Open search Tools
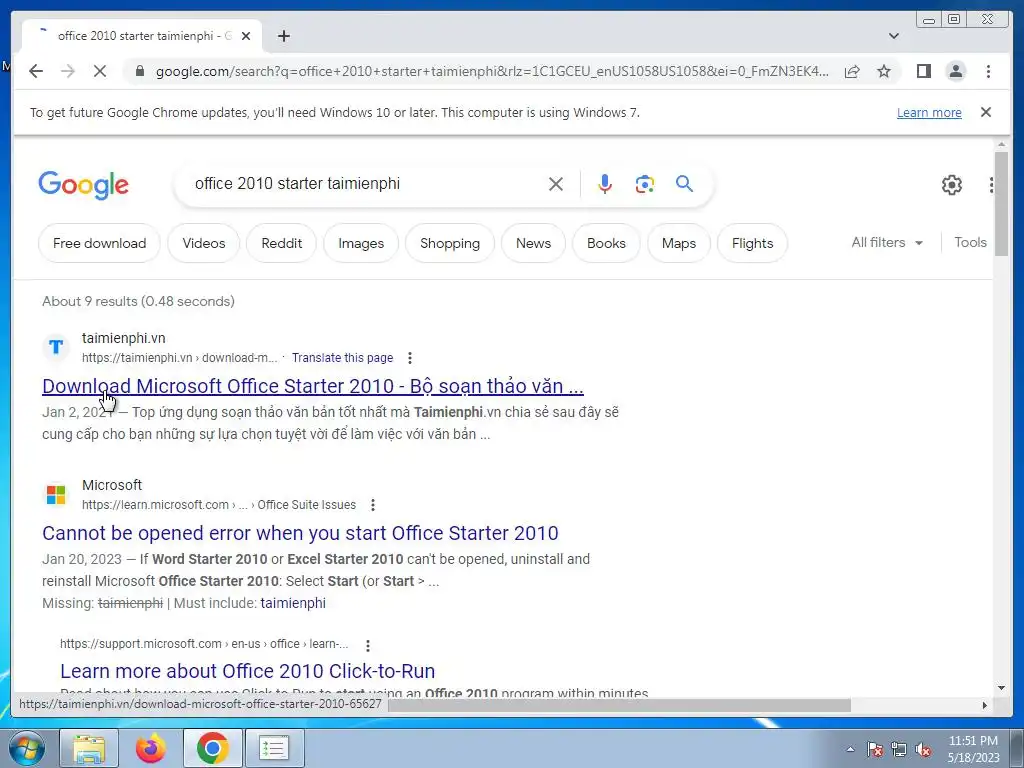1024x768 pixels. (x=970, y=242)
